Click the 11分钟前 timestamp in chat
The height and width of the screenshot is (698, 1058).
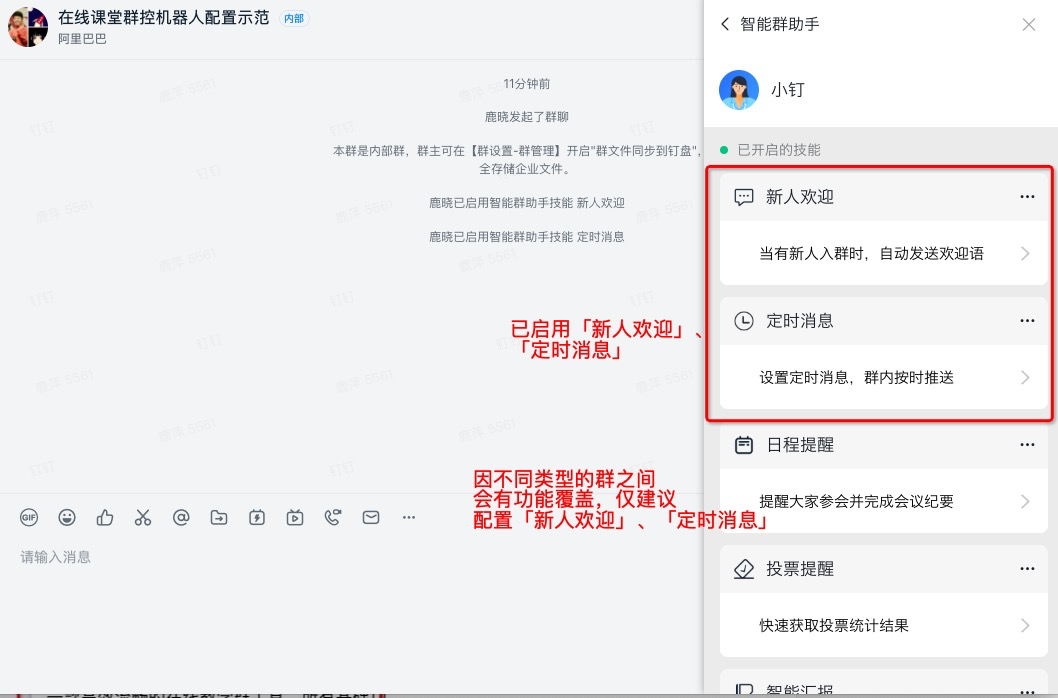click(527, 84)
